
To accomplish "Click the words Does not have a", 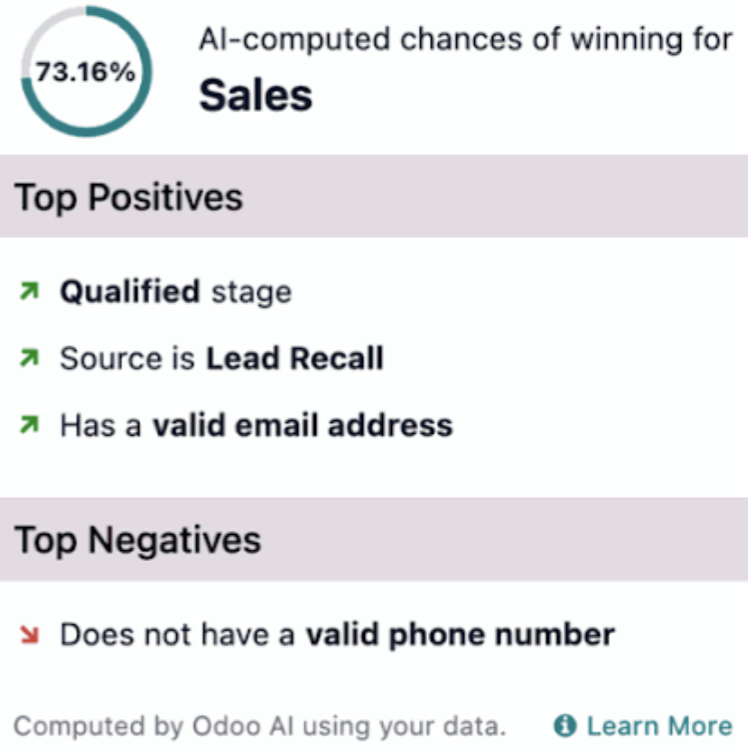I will coord(178,635).
